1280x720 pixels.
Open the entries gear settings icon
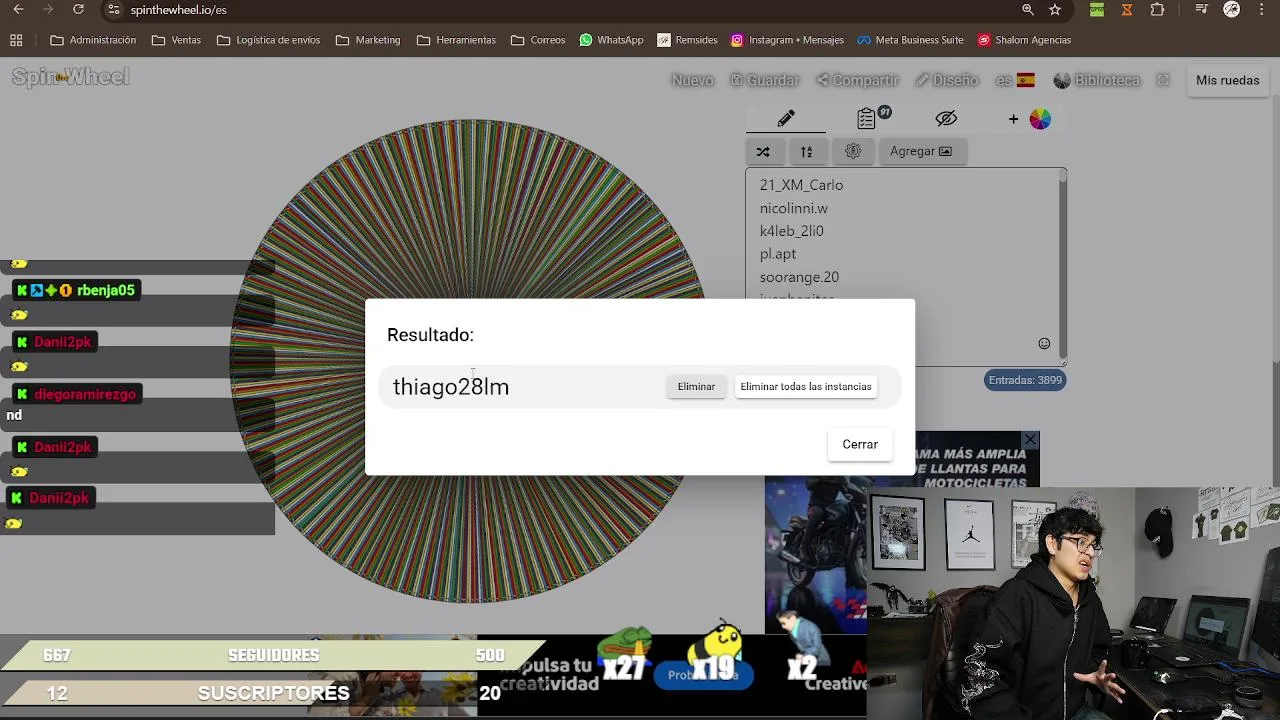[x=853, y=152]
